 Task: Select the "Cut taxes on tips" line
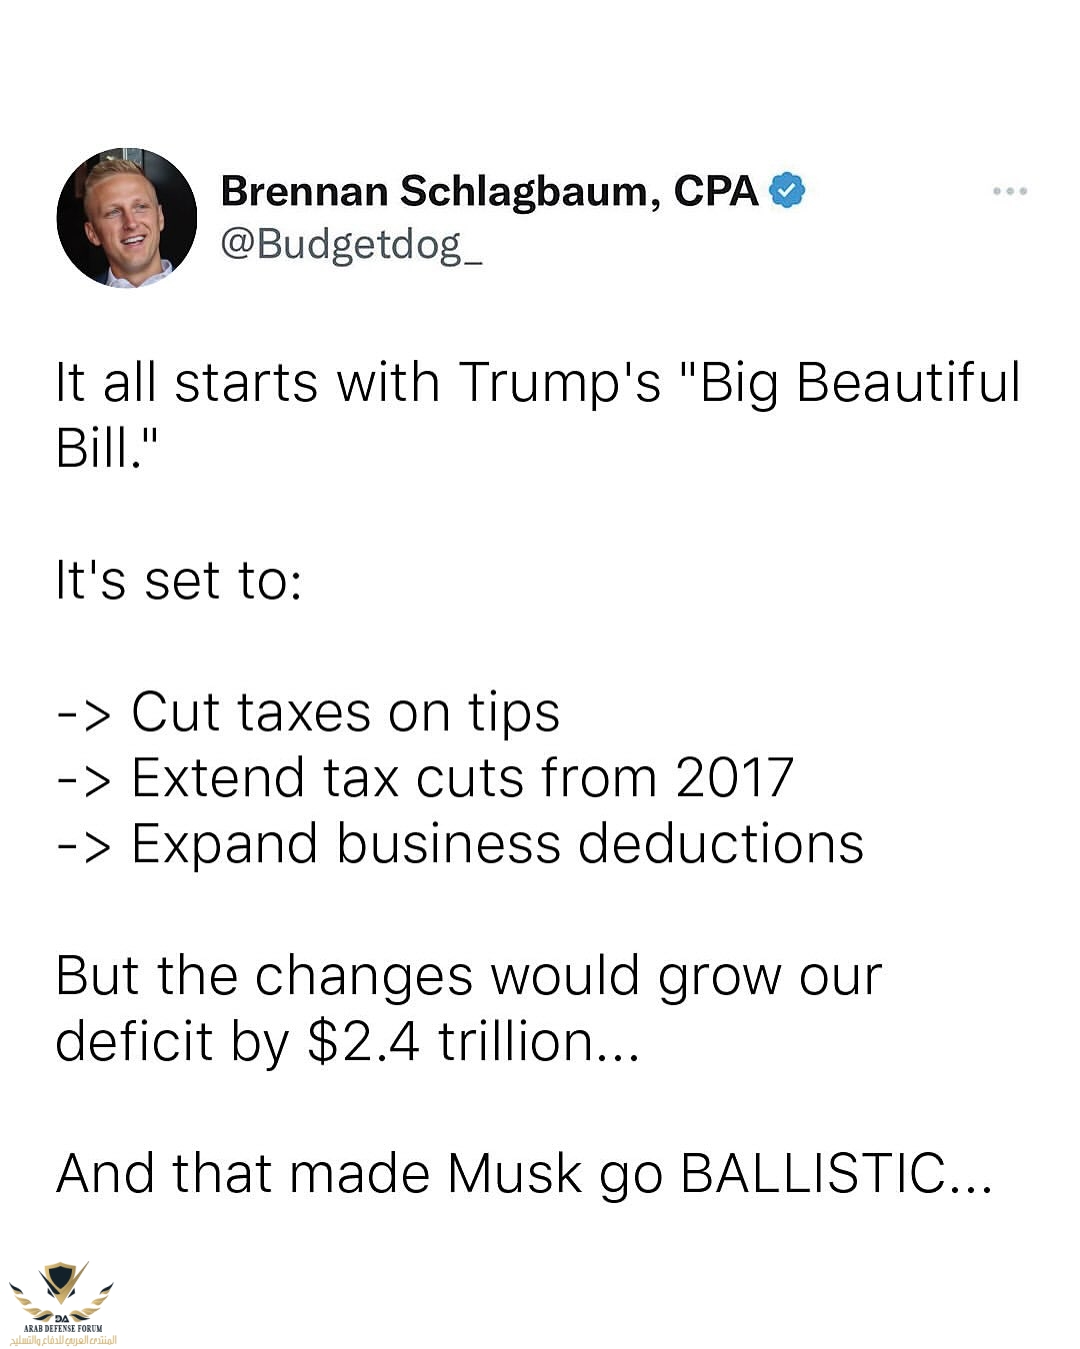[x=345, y=712]
